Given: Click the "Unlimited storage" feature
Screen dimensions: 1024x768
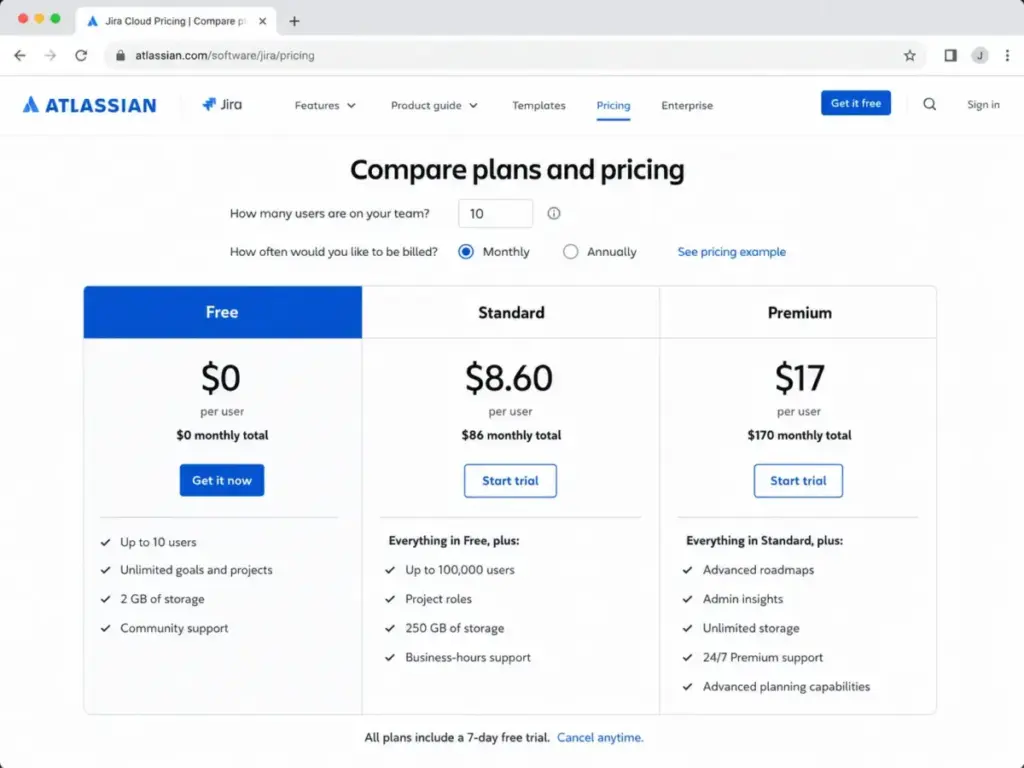Looking at the screenshot, I should pos(751,628).
